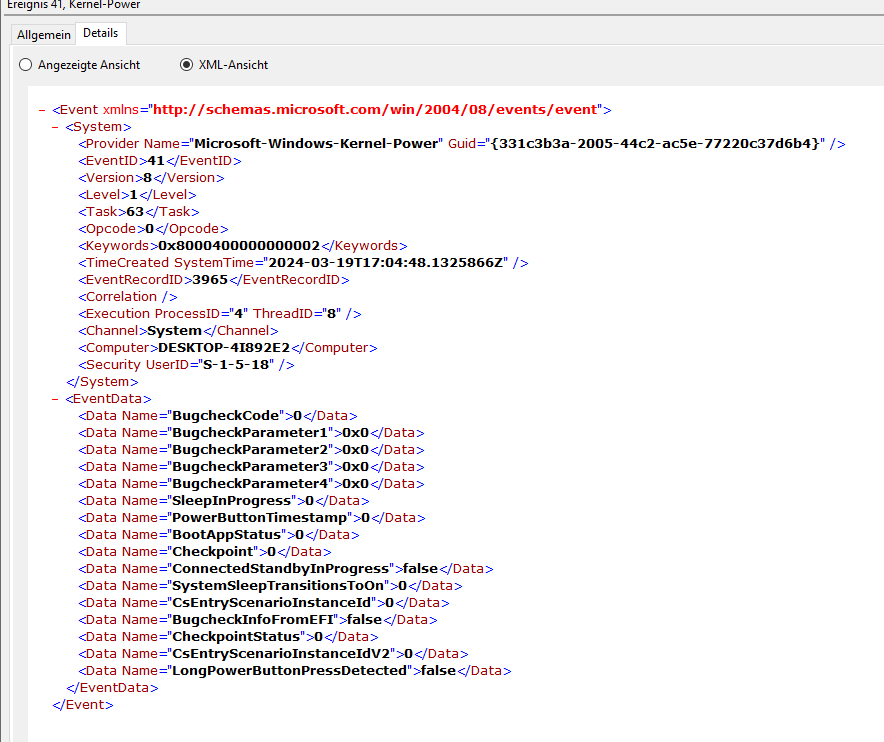The image size is (884, 742).
Task: Click the Ereignis 41, Kernel-Power header
Action: 74,5
